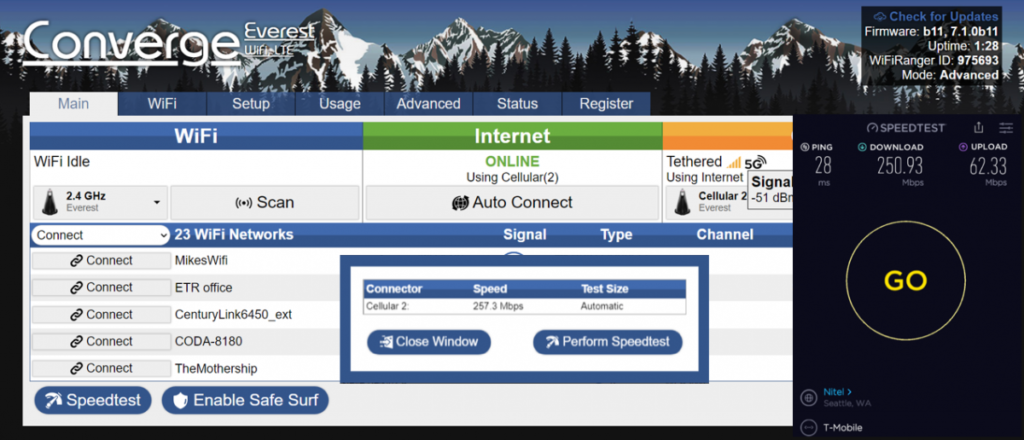Click the Scan WiFi button
Screen dimensions: 1024x440
click(x=264, y=202)
